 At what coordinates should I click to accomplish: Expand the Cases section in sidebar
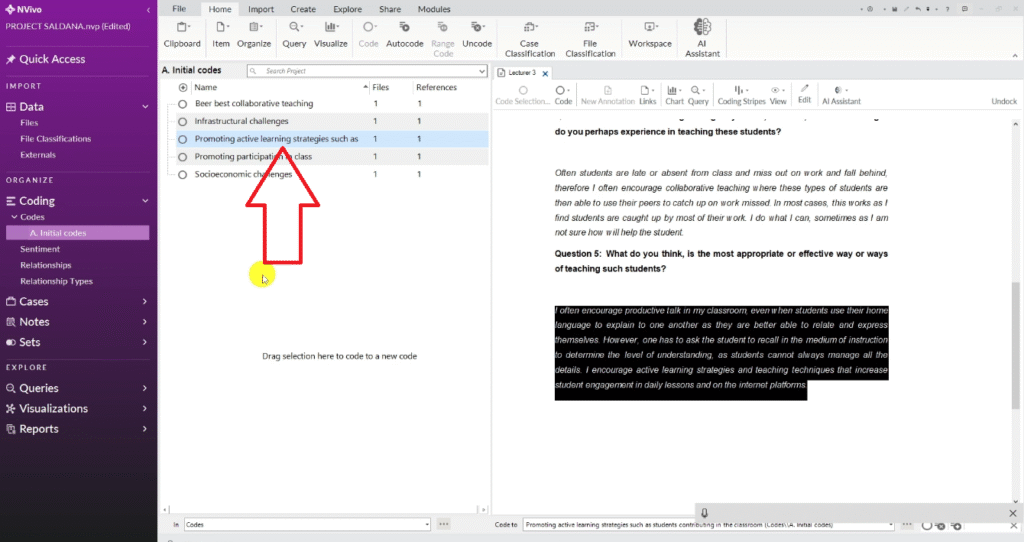(145, 301)
